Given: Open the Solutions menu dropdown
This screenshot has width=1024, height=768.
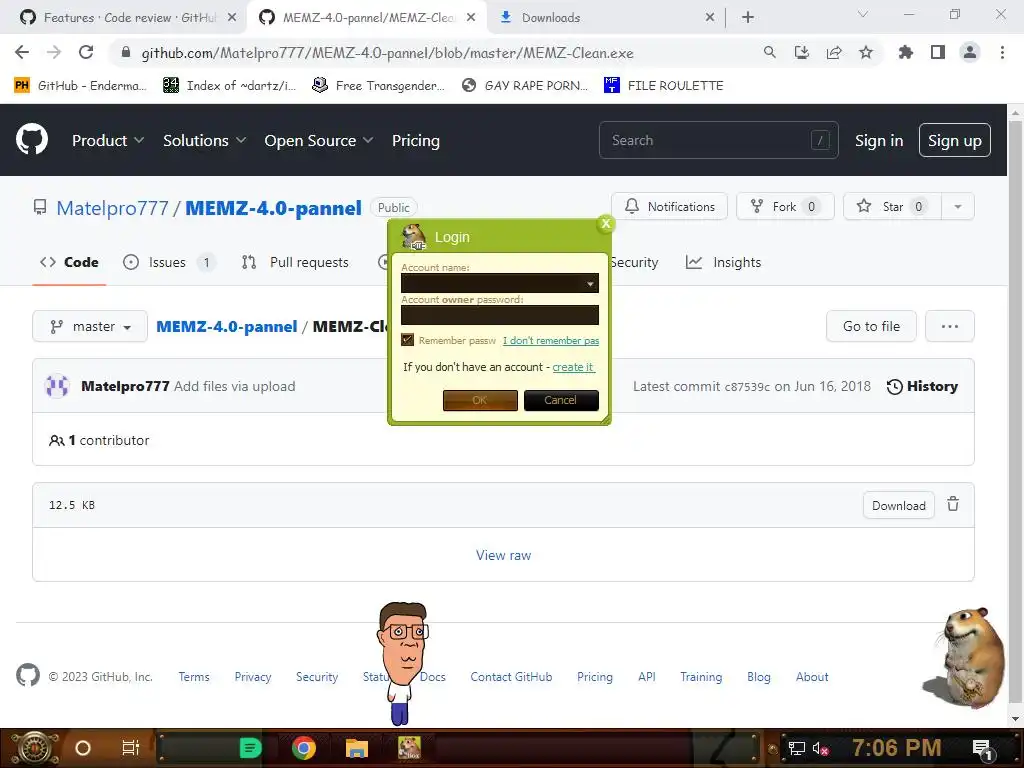Looking at the screenshot, I should pyautogui.click(x=204, y=140).
